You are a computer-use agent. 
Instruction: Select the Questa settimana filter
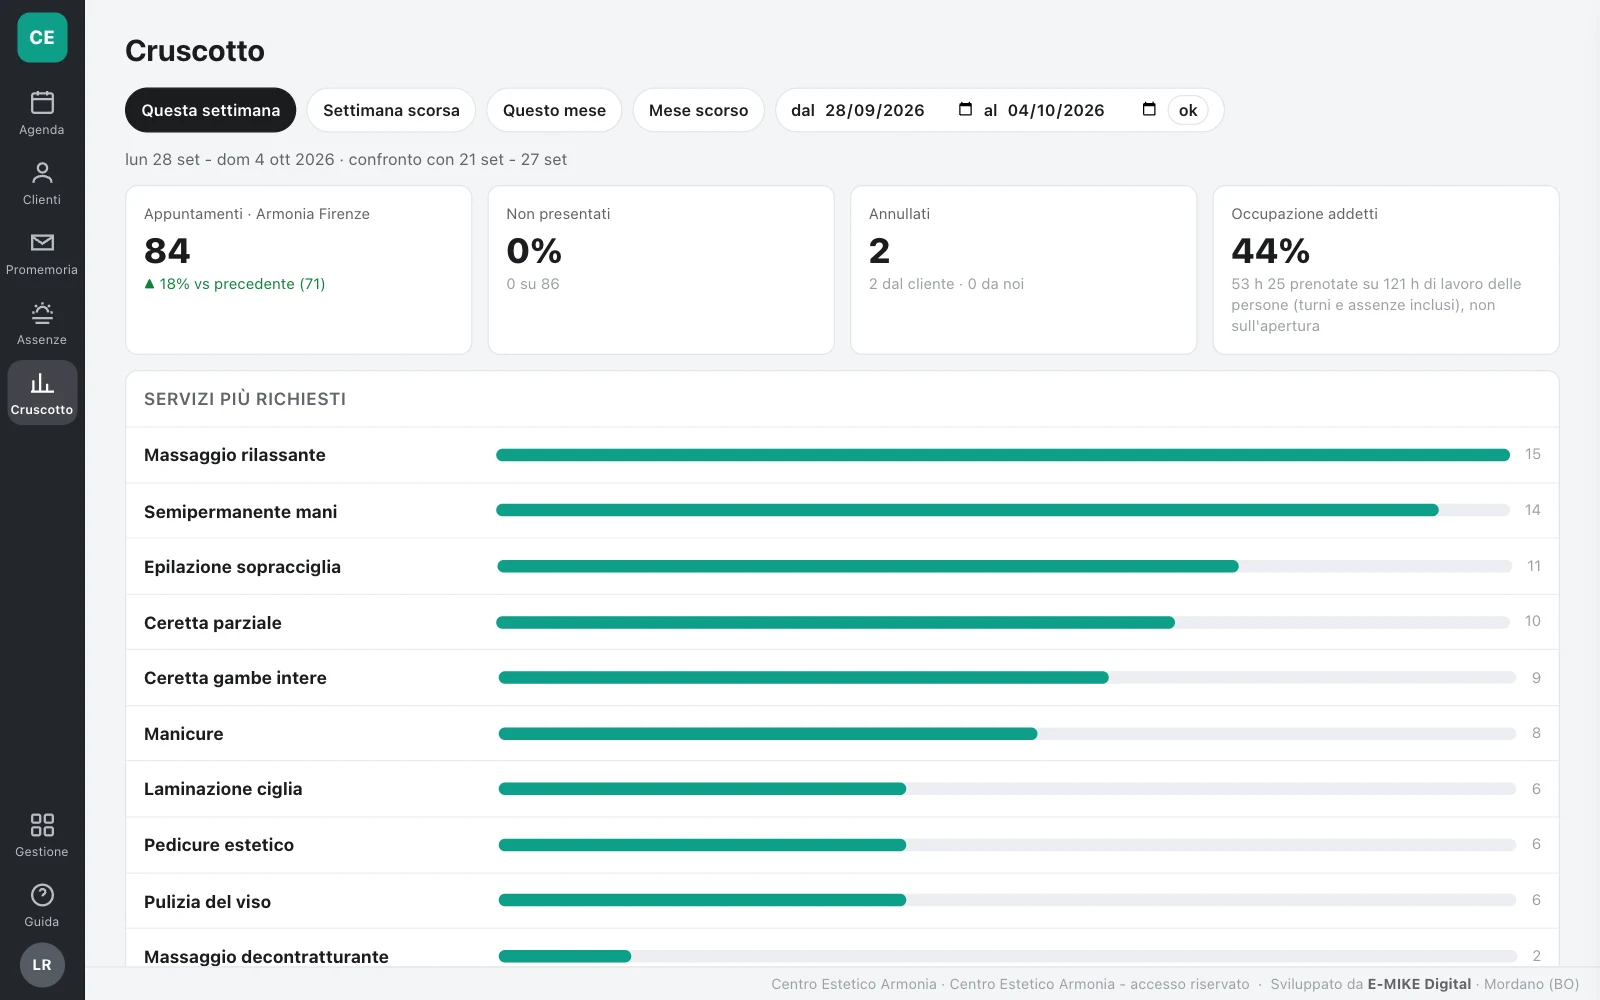click(x=210, y=110)
